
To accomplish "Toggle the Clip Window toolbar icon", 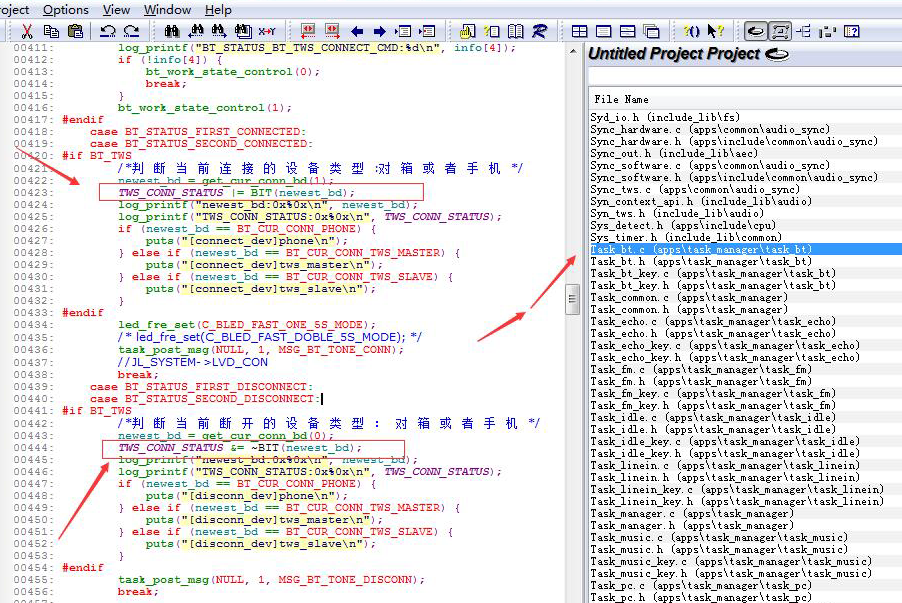I will pos(827,31).
